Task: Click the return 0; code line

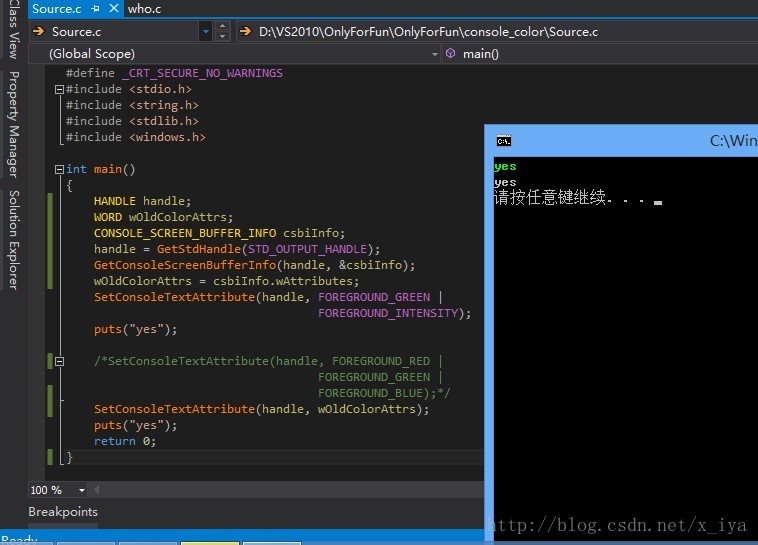Action: [x=125, y=441]
